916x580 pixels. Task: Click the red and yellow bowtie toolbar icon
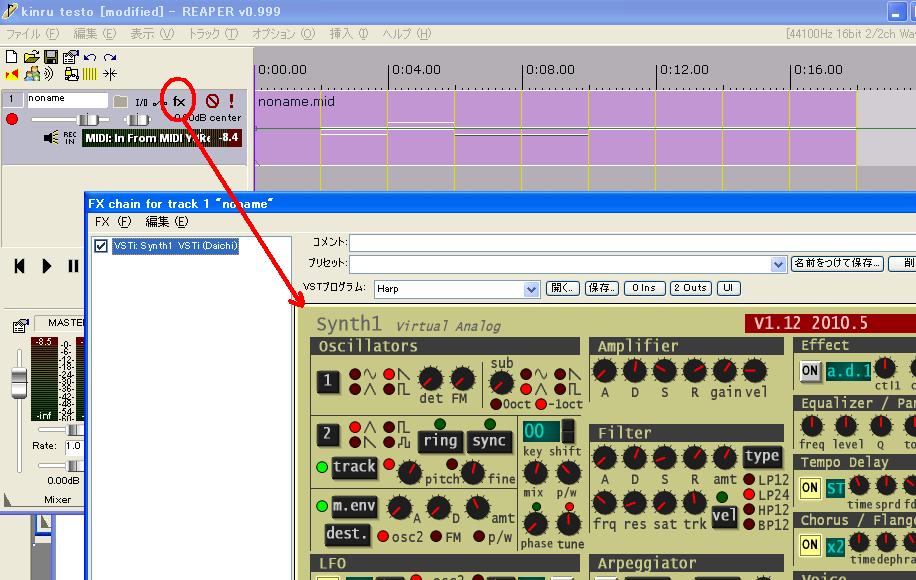[12, 74]
